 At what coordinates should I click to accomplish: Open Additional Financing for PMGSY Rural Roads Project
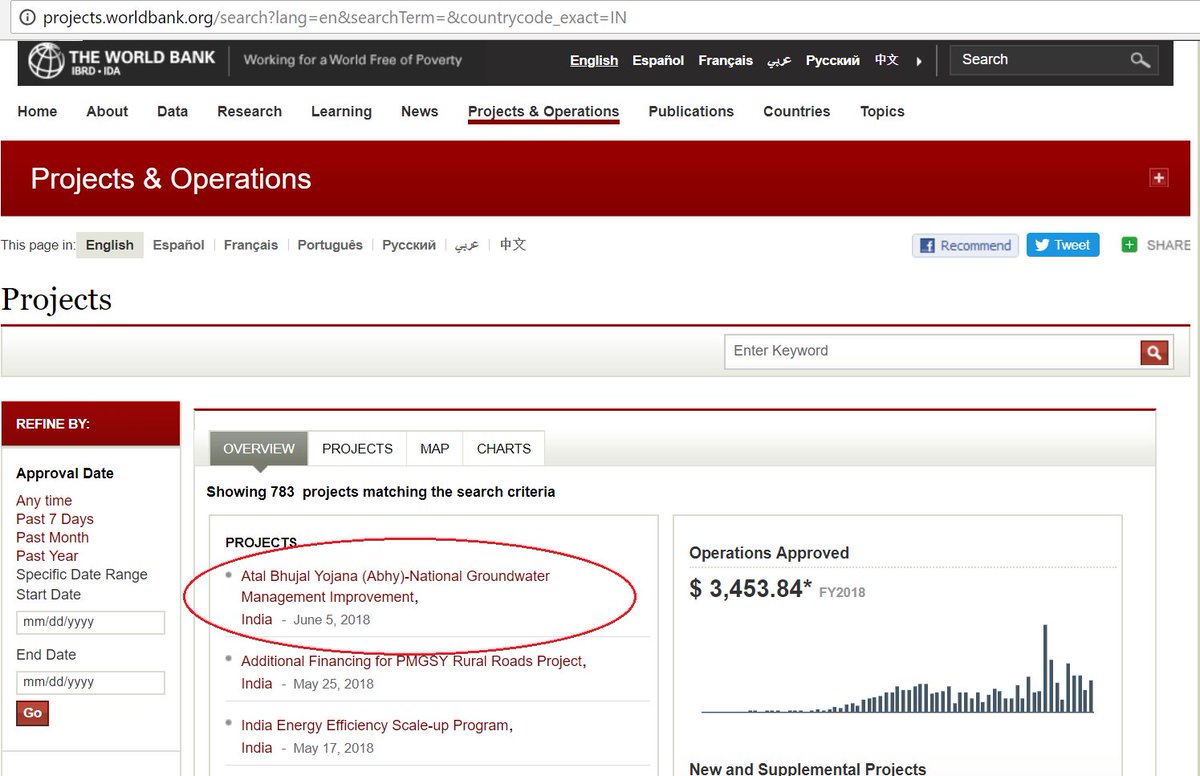411,661
